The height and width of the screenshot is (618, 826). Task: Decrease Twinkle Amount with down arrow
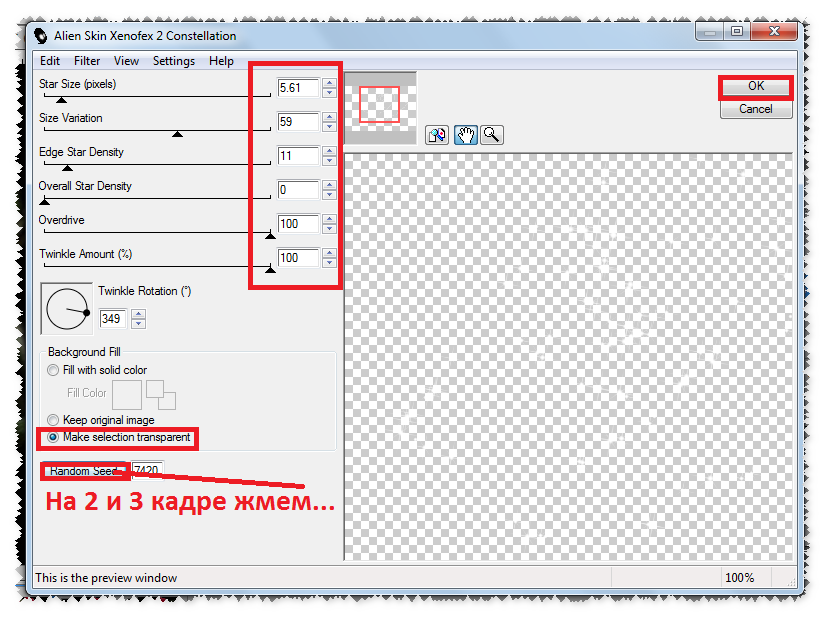[329, 262]
